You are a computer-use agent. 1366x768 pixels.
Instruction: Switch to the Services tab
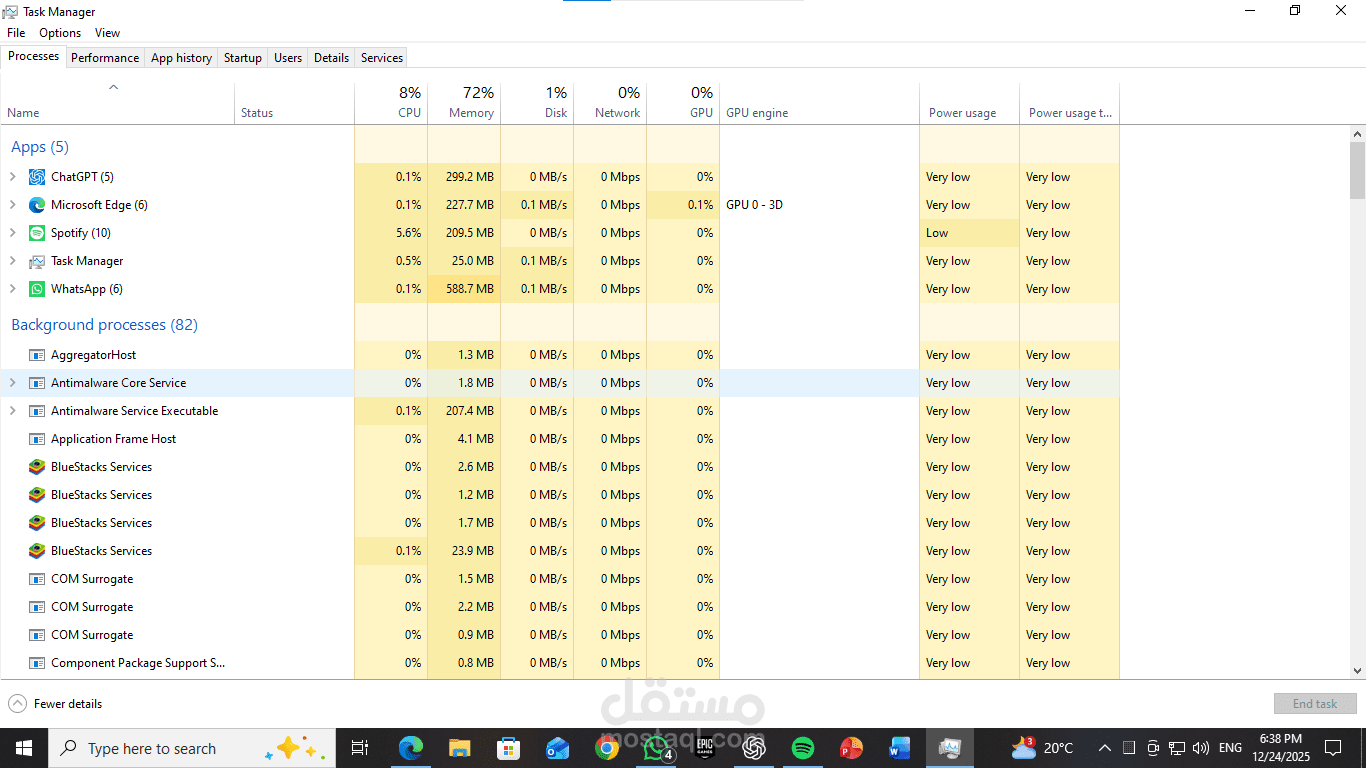[x=382, y=58]
